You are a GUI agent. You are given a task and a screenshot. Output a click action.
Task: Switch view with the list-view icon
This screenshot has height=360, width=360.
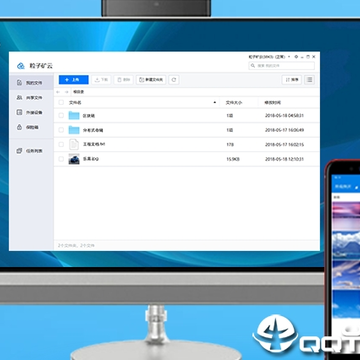[x=309, y=80]
